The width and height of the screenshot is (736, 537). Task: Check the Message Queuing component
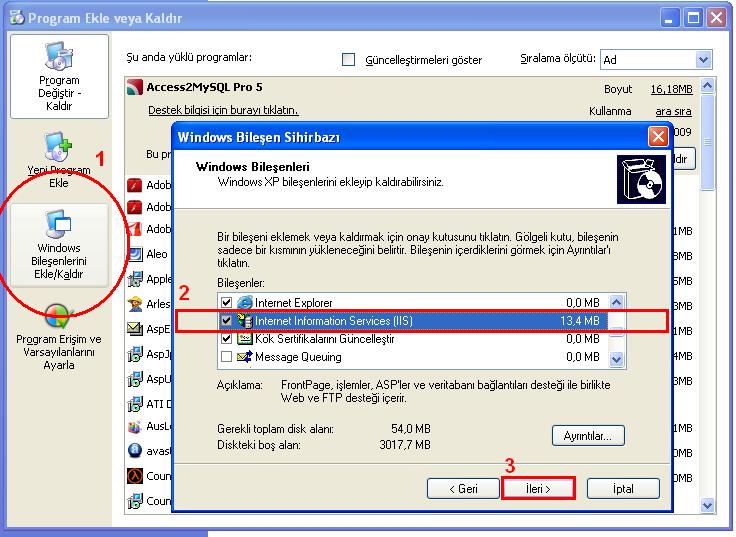[x=226, y=357]
